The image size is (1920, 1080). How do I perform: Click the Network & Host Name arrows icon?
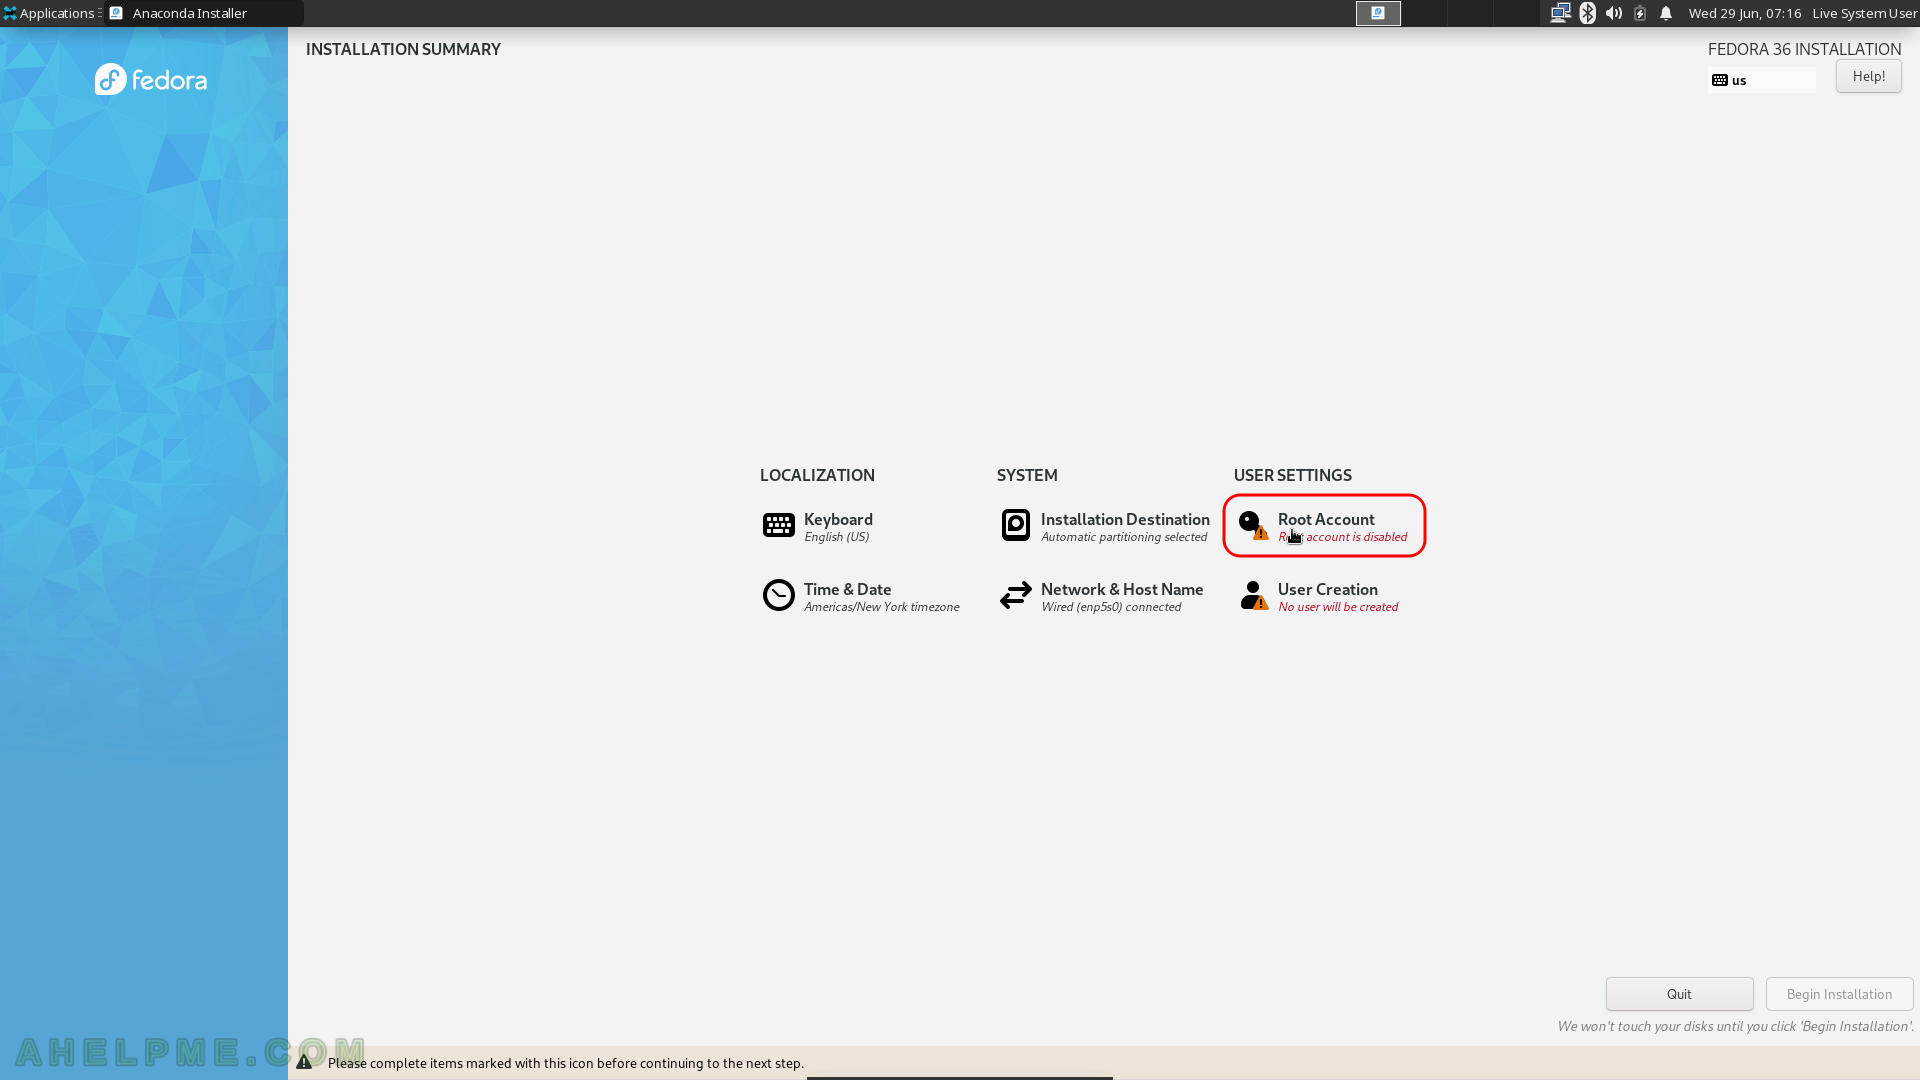click(x=1015, y=595)
